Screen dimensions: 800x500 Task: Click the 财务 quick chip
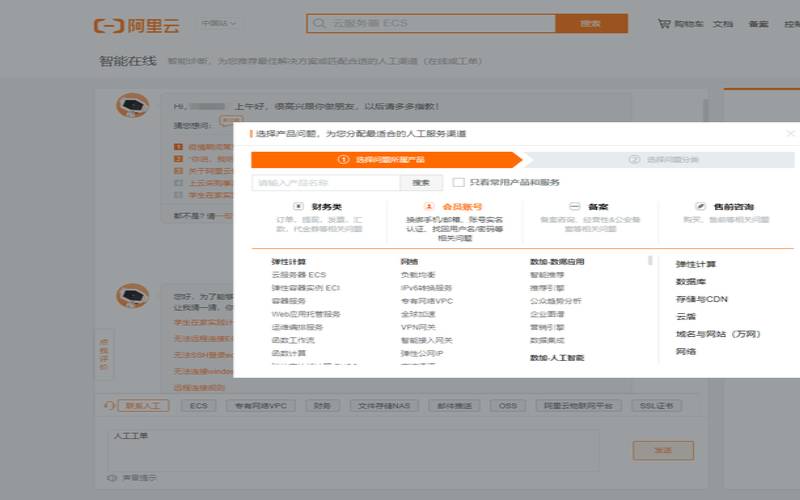(322, 406)
